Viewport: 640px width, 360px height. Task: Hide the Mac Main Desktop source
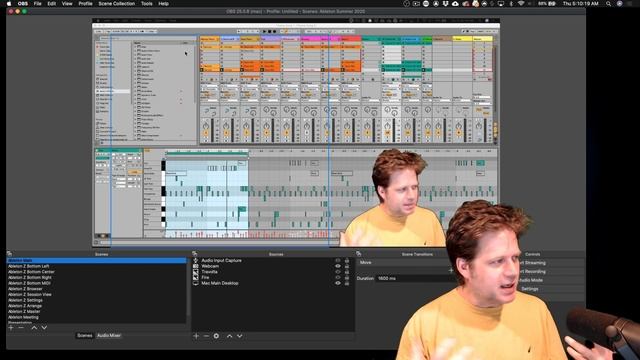[338, 283]
